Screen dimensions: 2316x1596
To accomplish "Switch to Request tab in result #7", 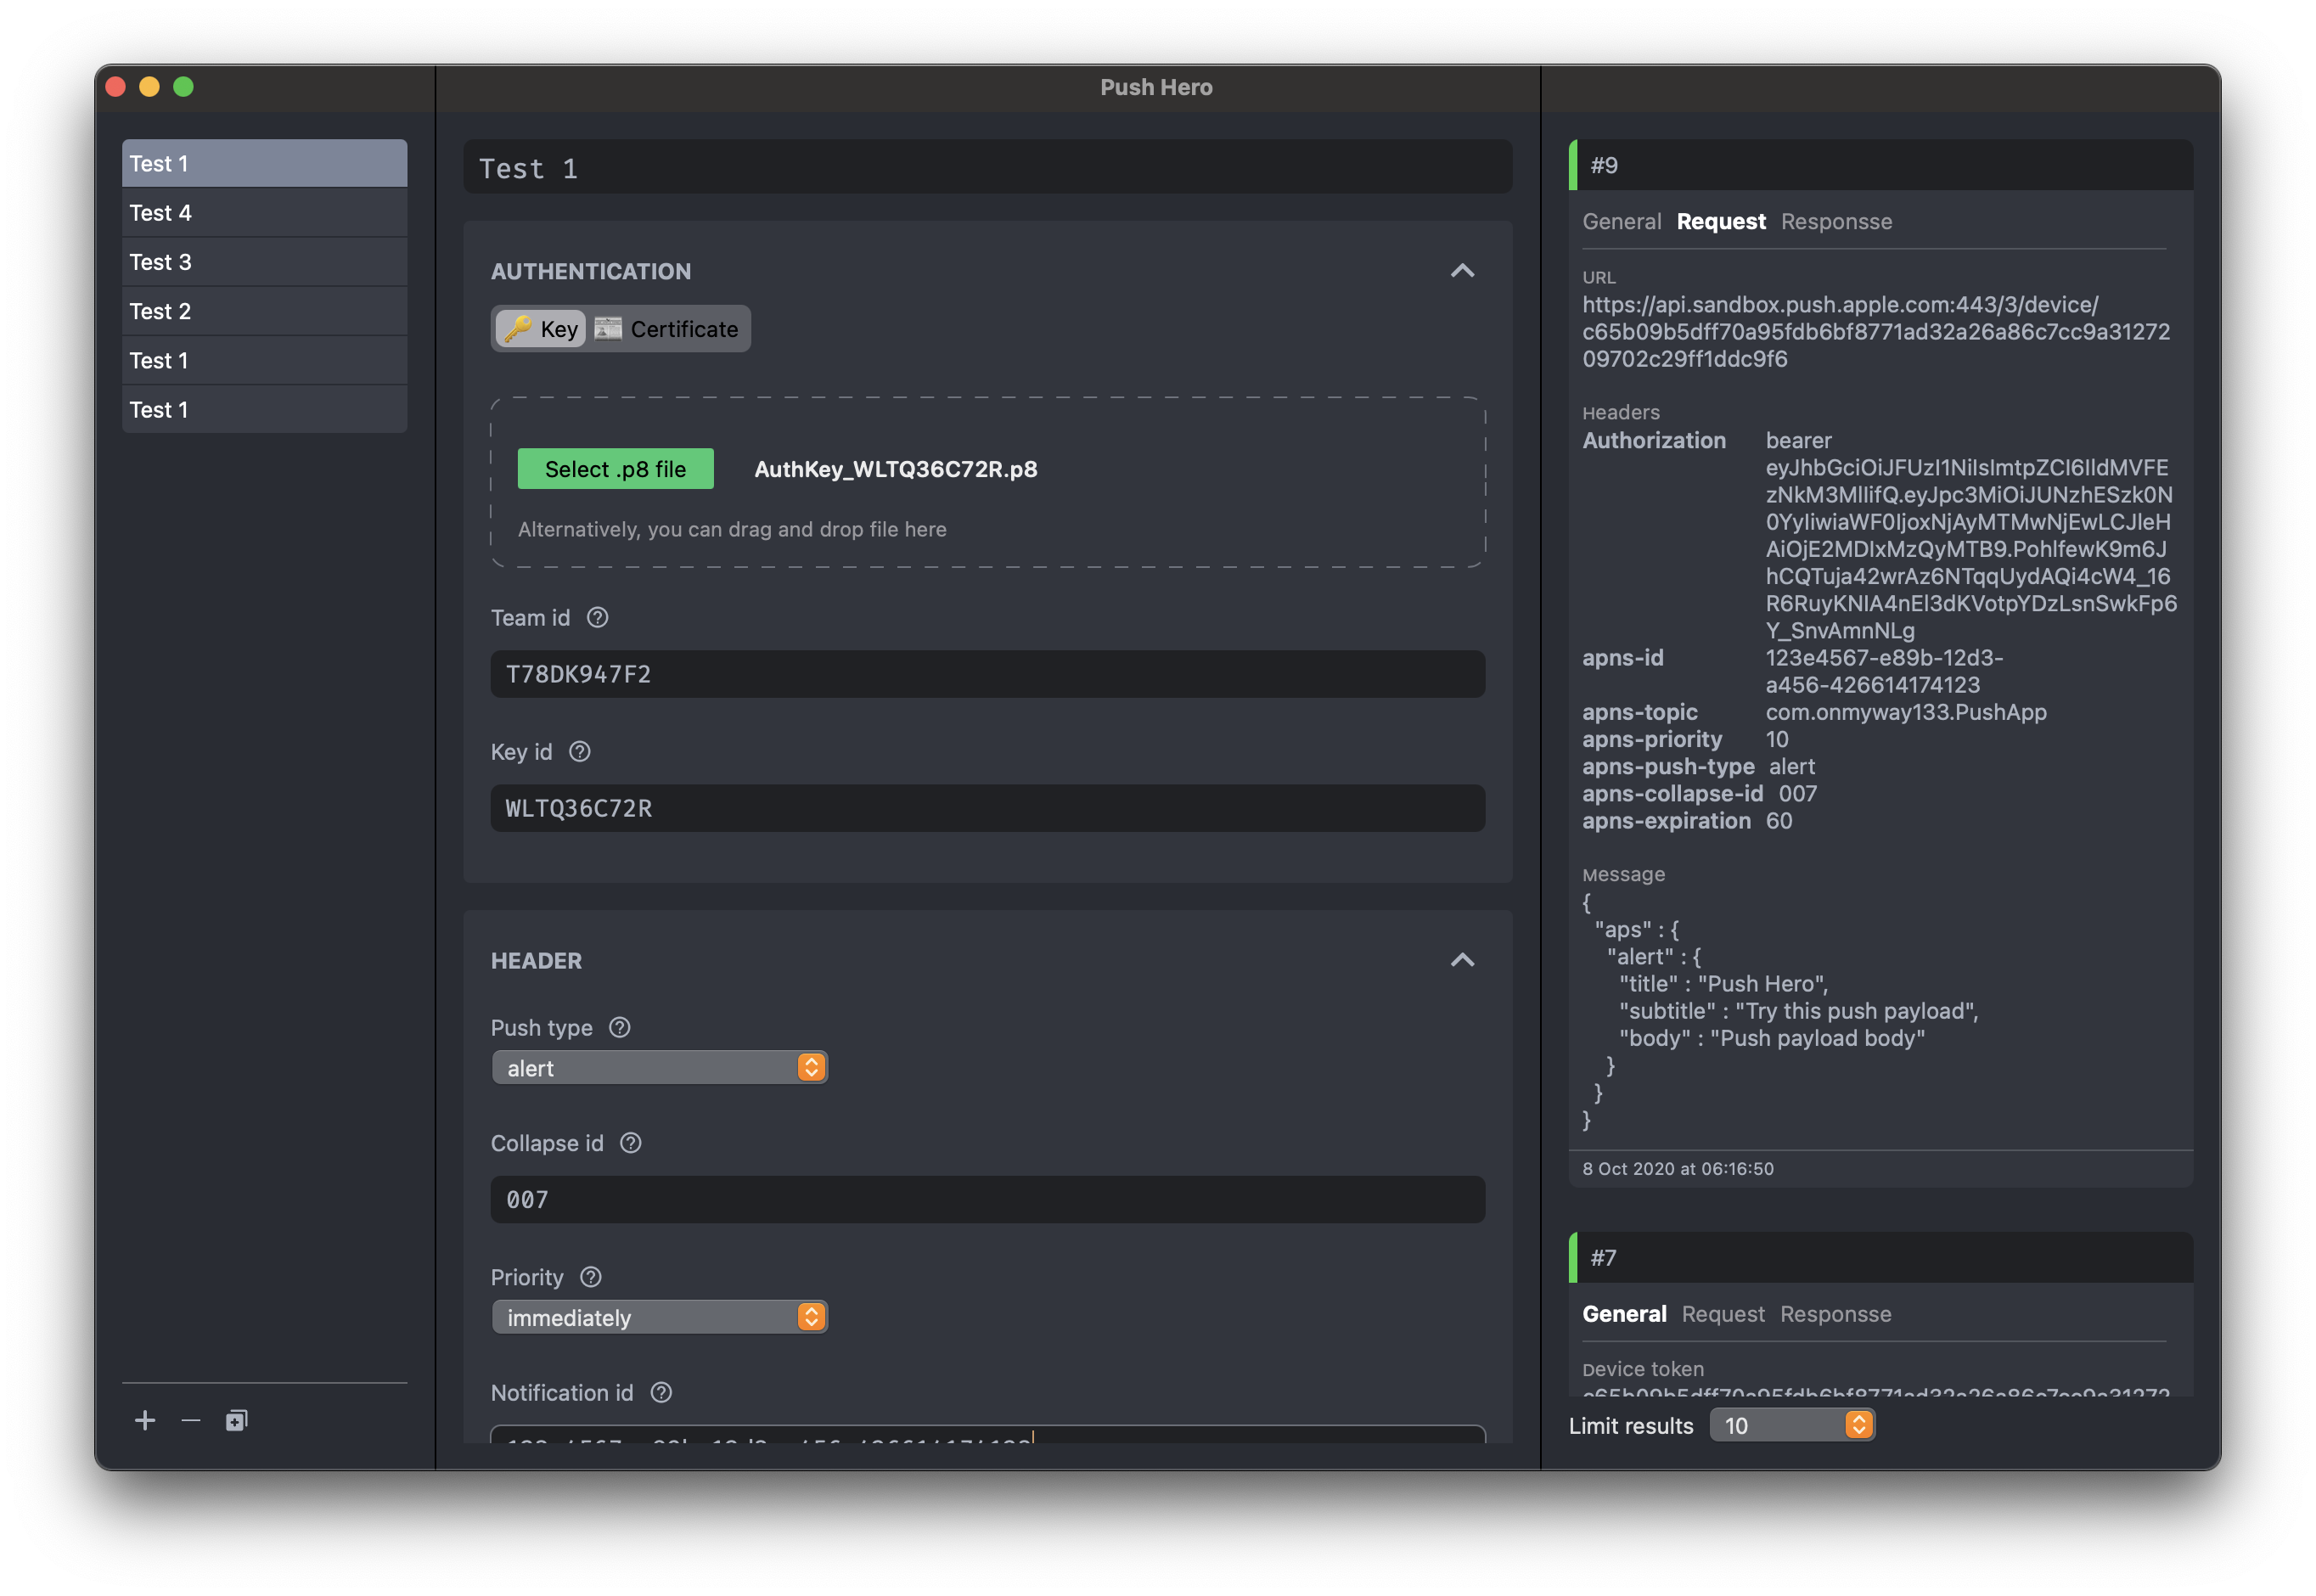I will 1723,1314.
